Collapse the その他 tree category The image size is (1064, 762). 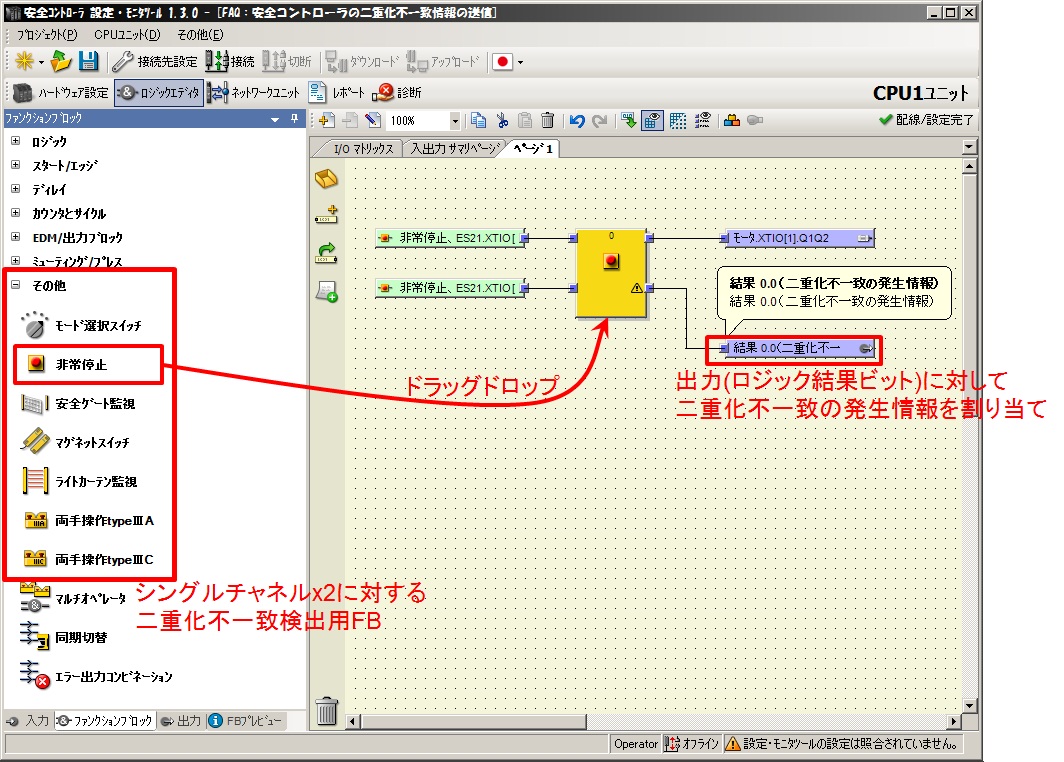coord(15,285)
